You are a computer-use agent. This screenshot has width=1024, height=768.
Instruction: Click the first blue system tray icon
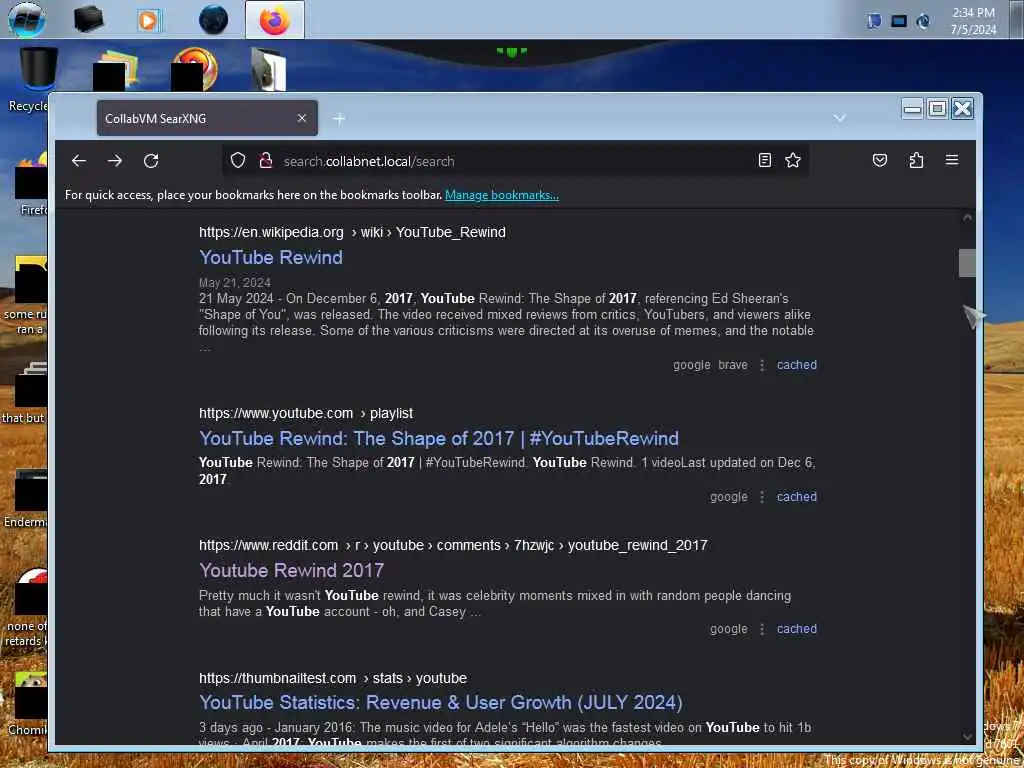pyautogui.click(x=874, y=21)
